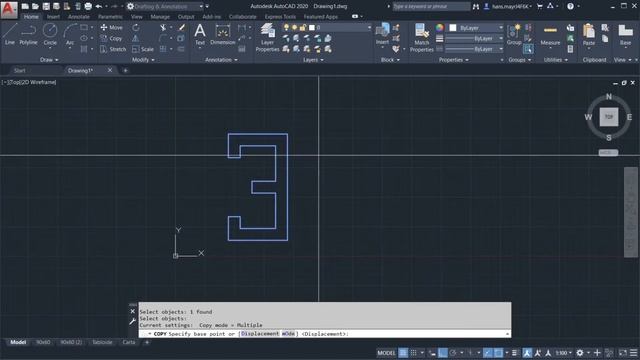Expand the Modify panel
The width and height of the screenshot is (640, 360).
143,60
